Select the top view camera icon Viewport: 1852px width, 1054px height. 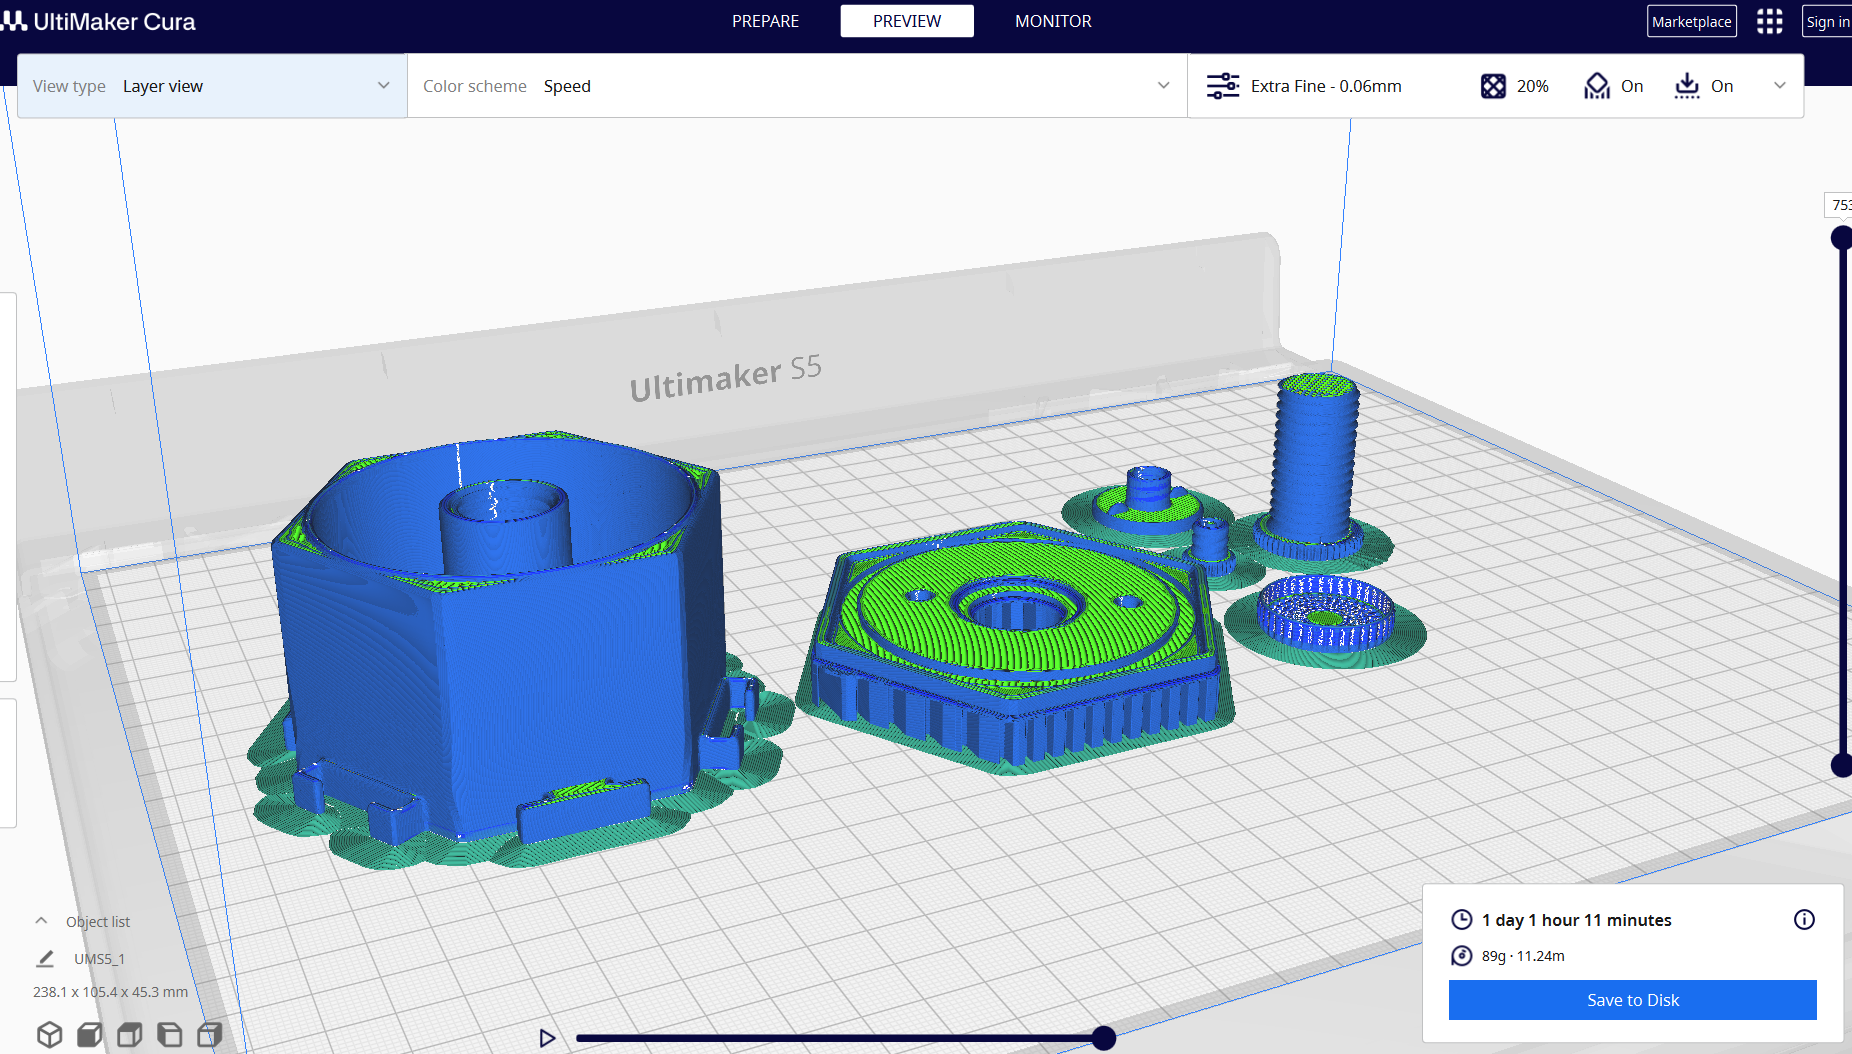coord(129,1034)
